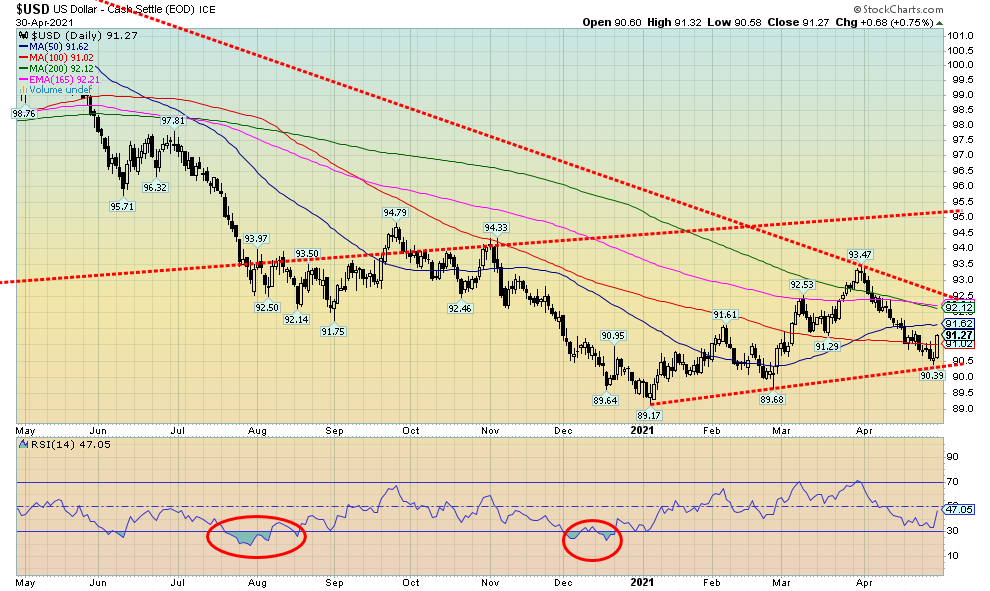990x591 pixels.
Task: Click the 47.05 RSI value tag on right
Action: [x=961, y=508]
